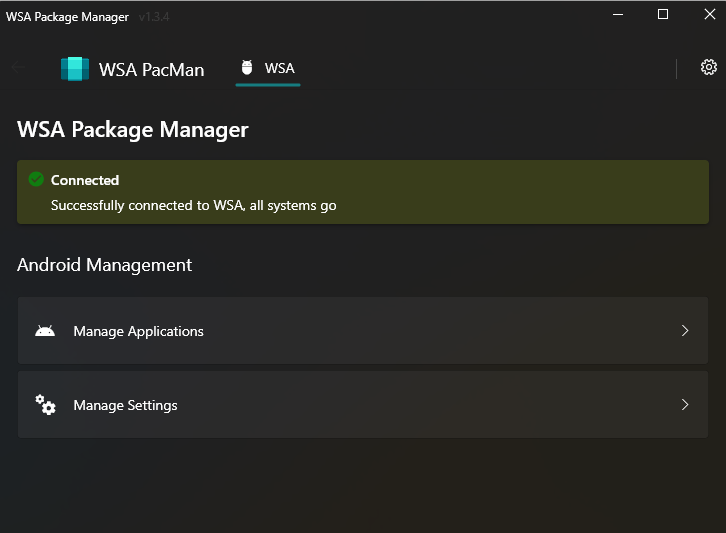Expand the Manage Settings chevron arrow
Image resolution: width=726 pixels, height=533 pixels.
pyautogui.click(x=685, y=405)
